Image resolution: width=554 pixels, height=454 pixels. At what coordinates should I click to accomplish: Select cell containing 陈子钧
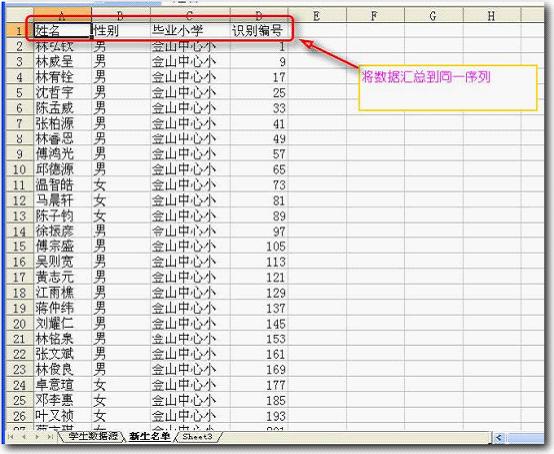click(62, 216)
